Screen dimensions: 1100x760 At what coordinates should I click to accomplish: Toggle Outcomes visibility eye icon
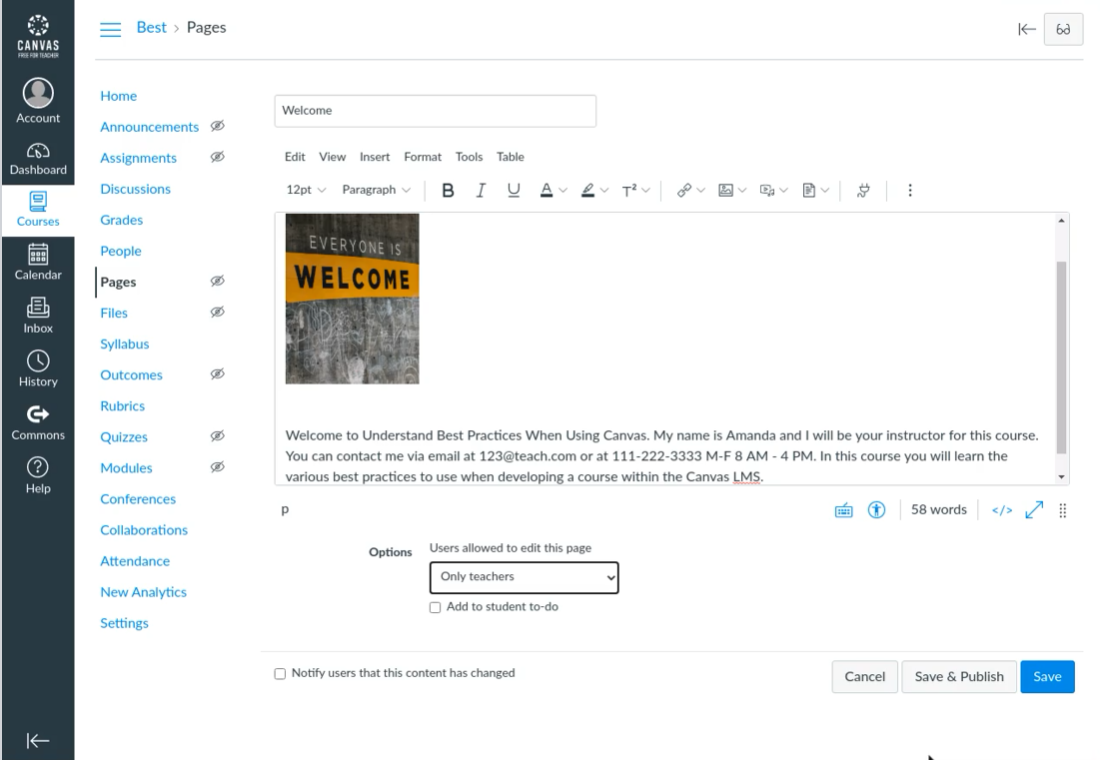[x=217, y=373]
